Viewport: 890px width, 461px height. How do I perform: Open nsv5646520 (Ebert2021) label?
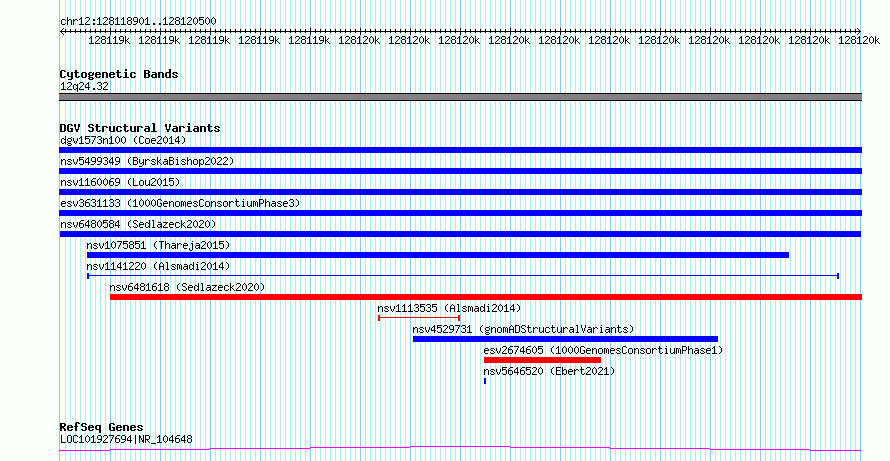point(549,371)
